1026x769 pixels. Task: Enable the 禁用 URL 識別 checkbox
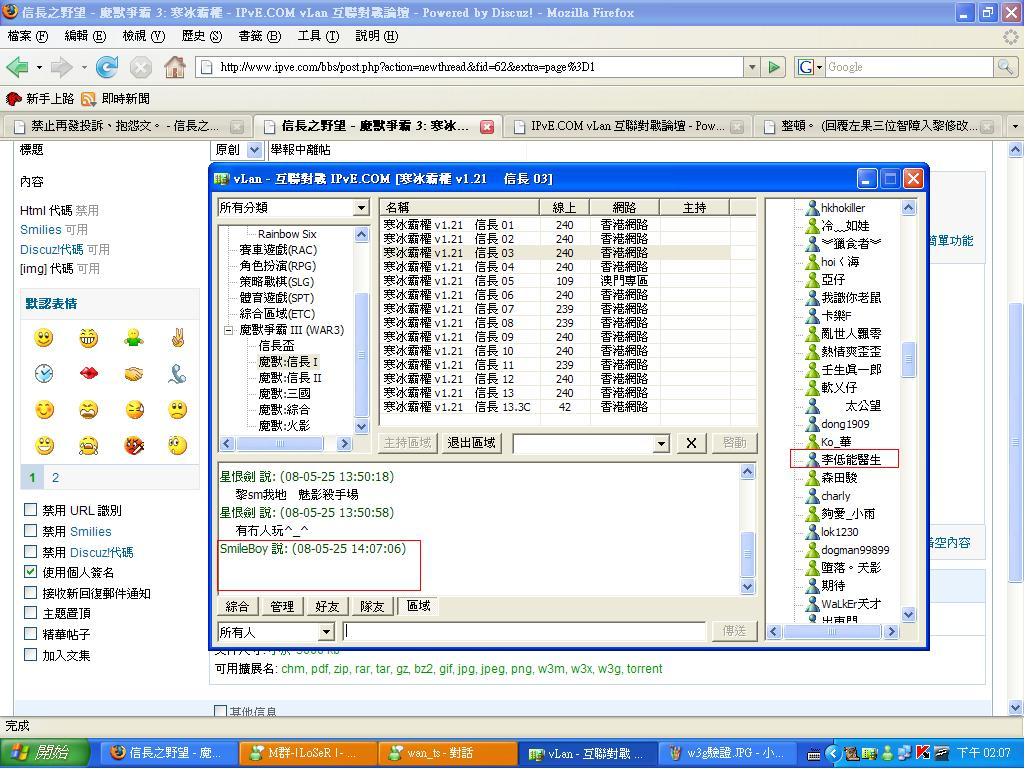coord(30,510)
